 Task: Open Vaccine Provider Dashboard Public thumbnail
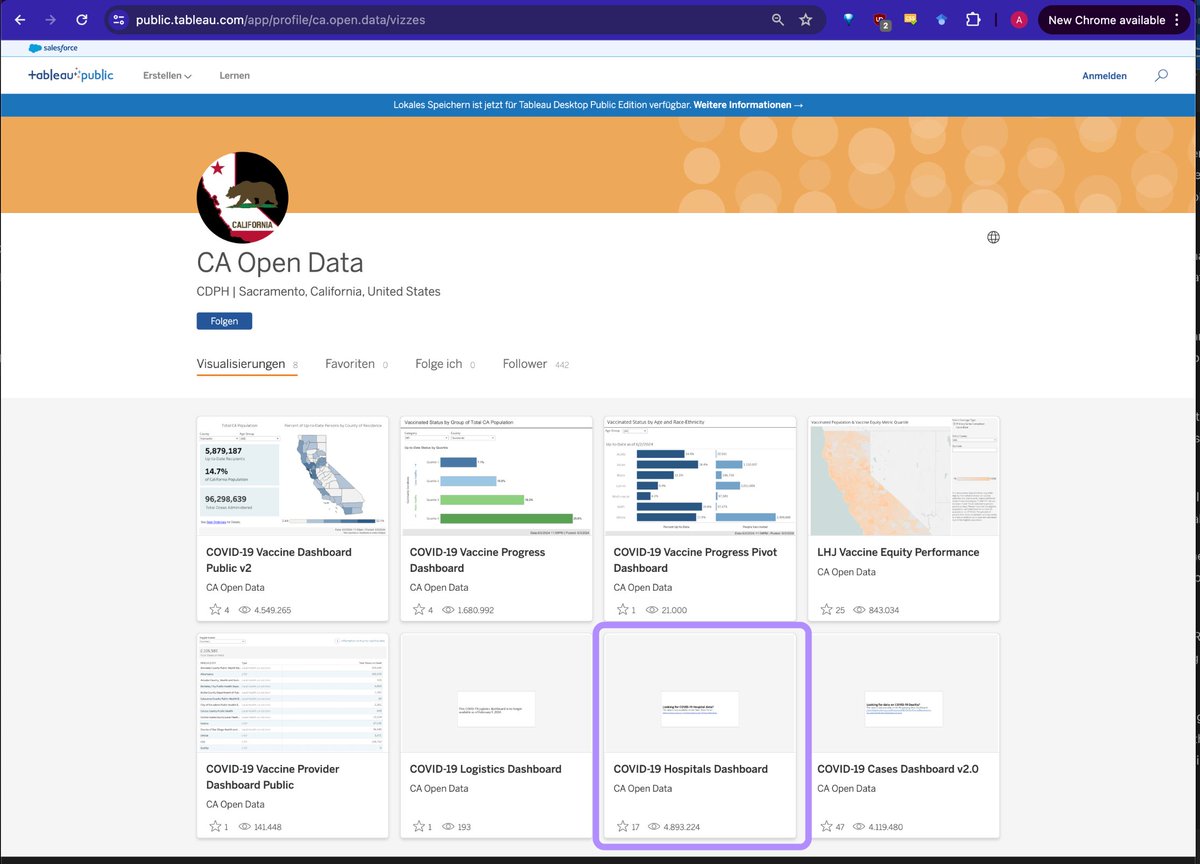coord(292,693)
